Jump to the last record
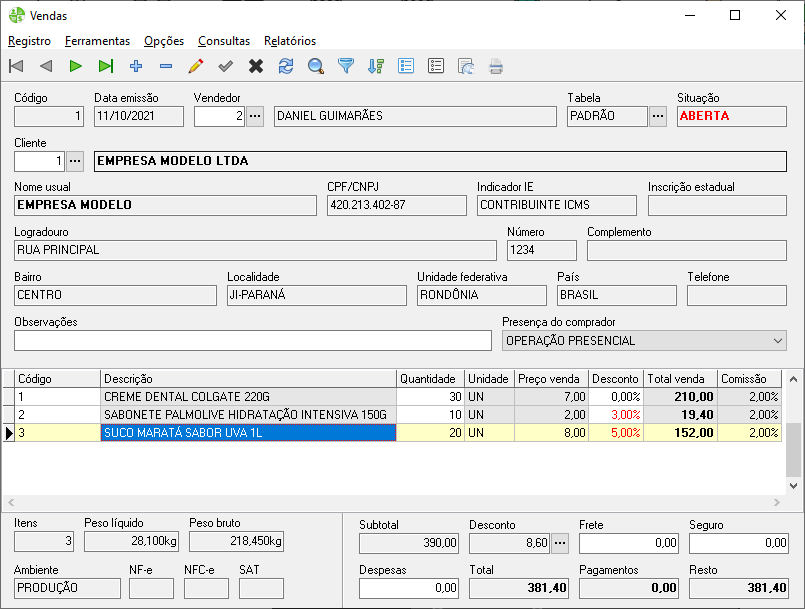805x609 pixels. 106,67
